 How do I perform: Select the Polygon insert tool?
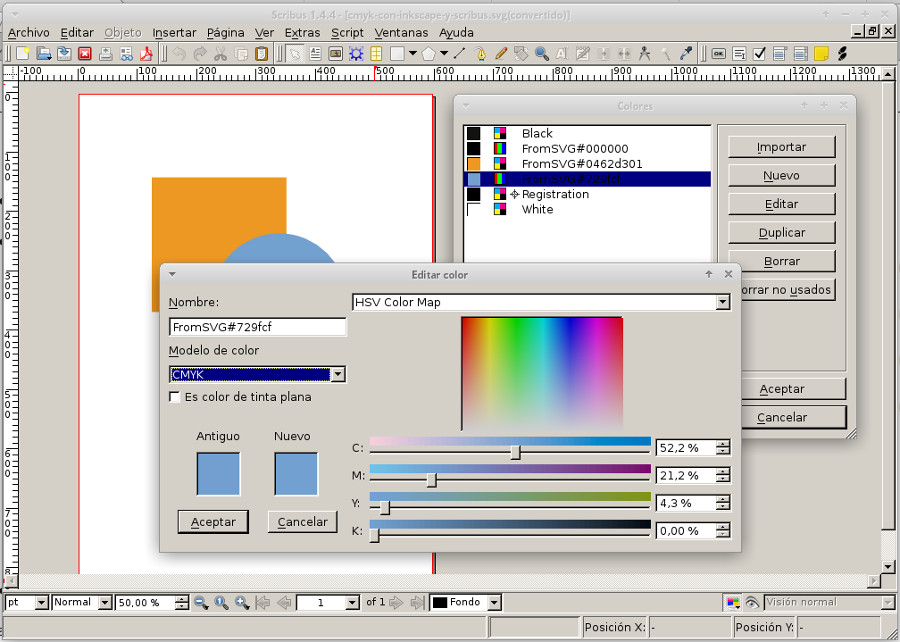(x=429, y=54)
